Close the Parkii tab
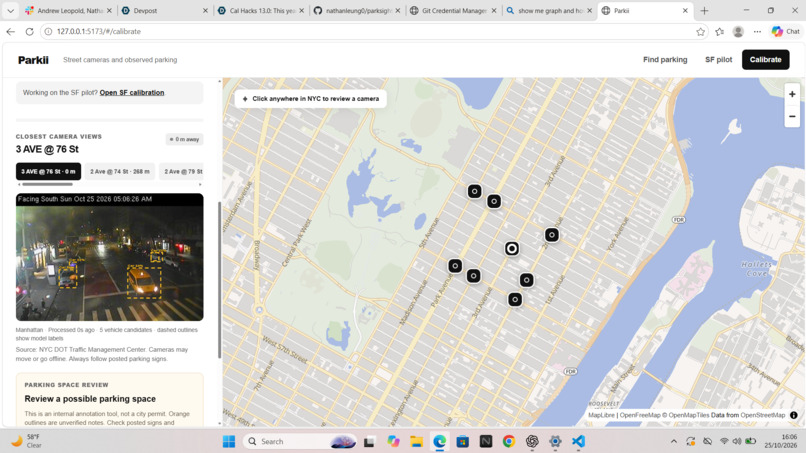This screenshot has height=453, width=806. click(685, 10)
